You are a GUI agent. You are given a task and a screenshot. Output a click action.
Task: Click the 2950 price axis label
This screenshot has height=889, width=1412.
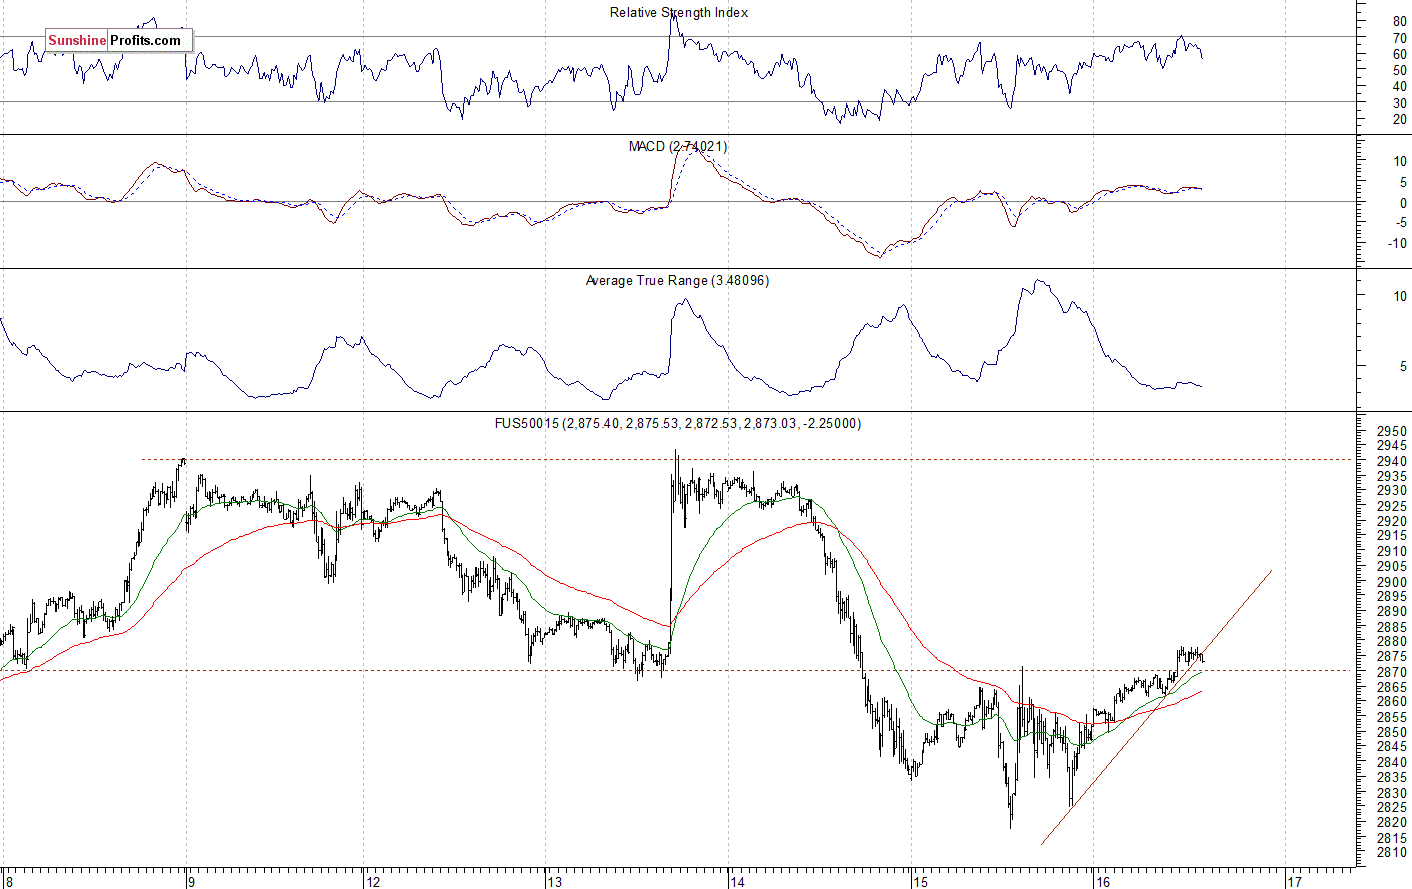pyautogui.click(x=1392, y=430)
